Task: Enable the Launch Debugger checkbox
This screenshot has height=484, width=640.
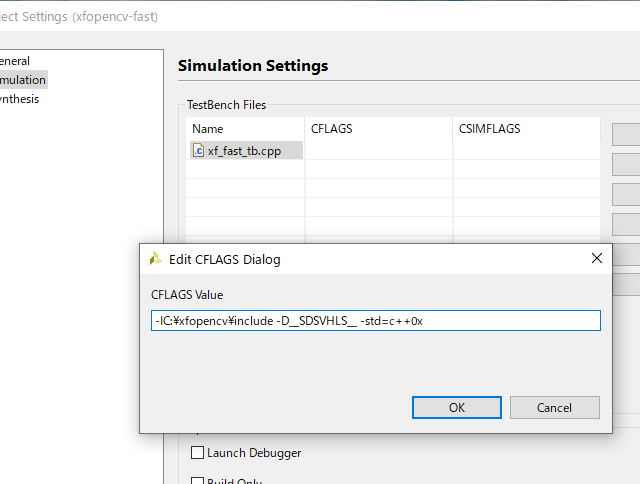Action: pyautogui.click(x=197, y=453)
